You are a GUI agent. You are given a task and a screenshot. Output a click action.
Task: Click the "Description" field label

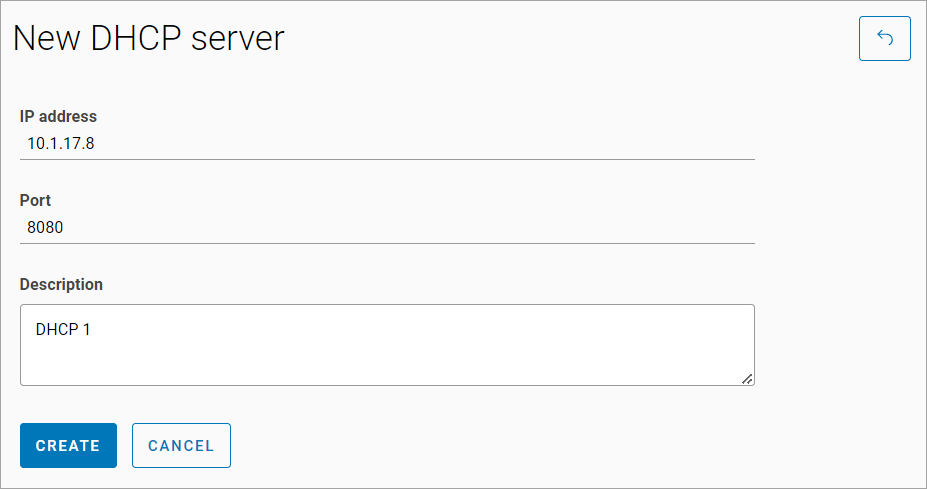coord(61,284)
